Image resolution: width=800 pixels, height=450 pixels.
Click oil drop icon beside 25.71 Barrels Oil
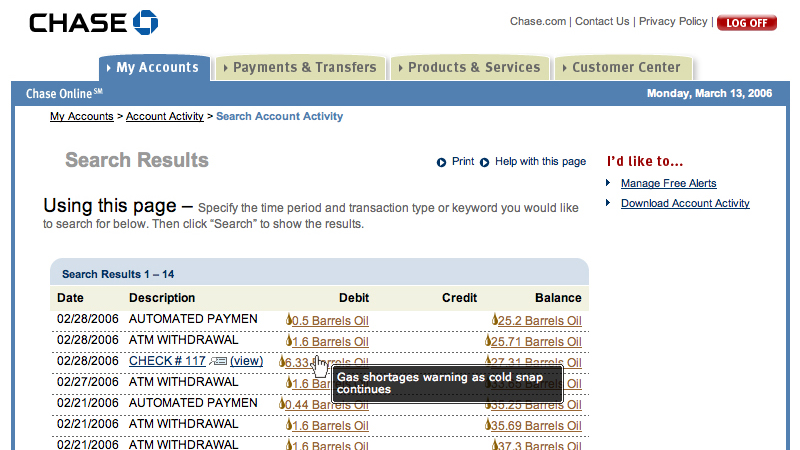point(488,340)
